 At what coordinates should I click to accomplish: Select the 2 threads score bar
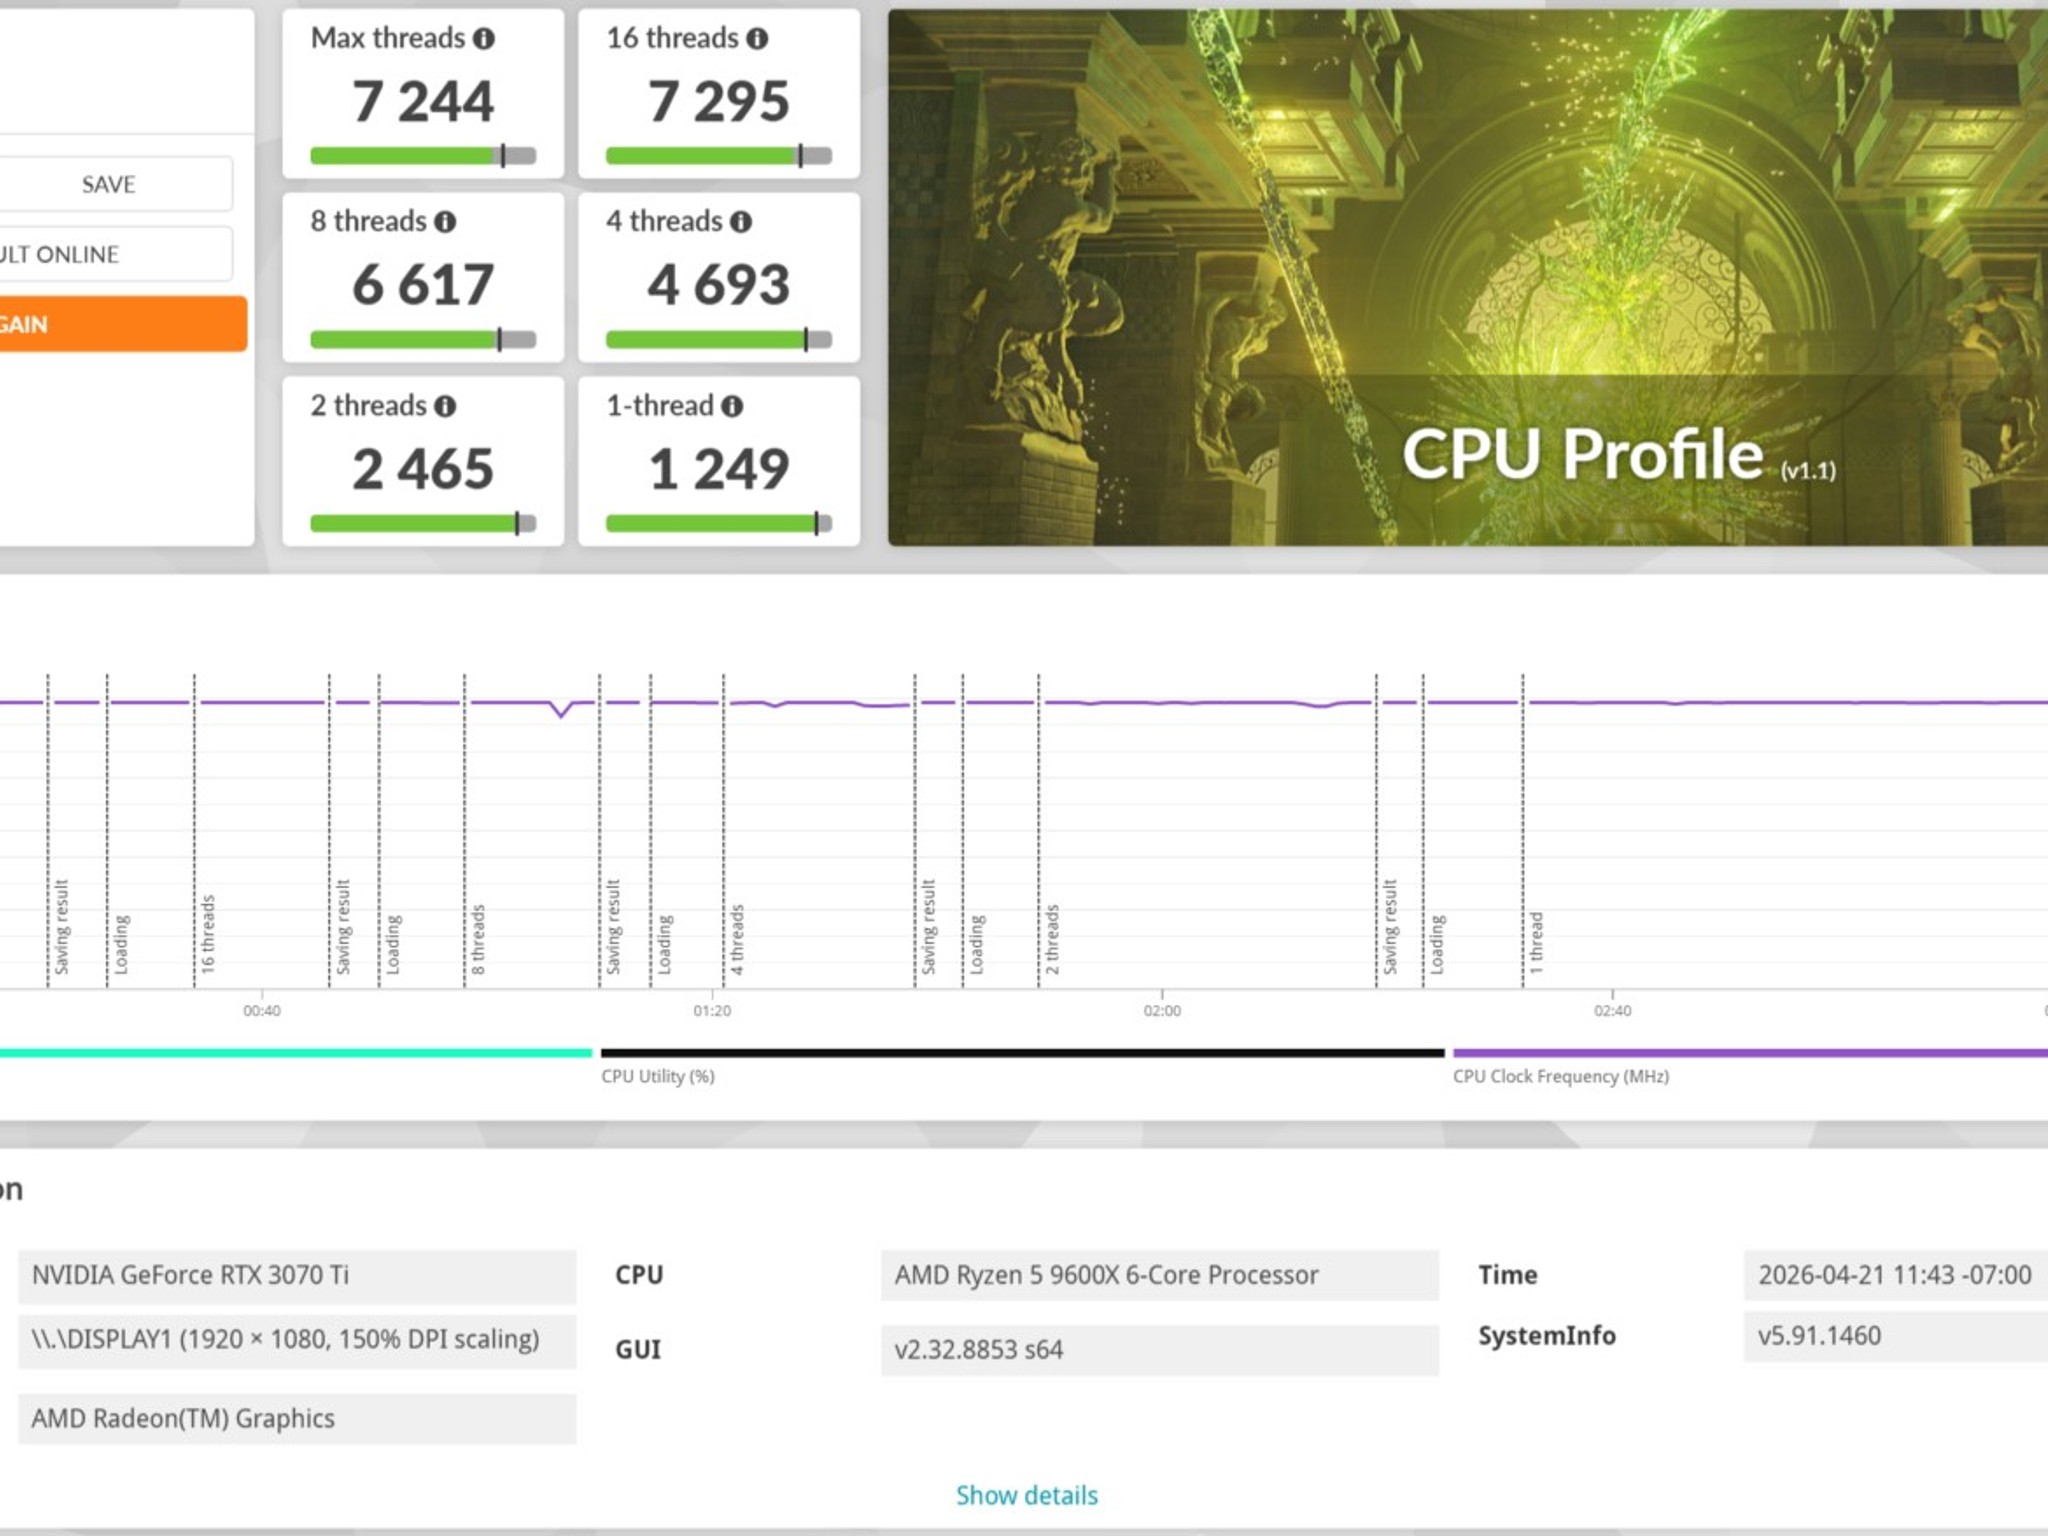423,524
